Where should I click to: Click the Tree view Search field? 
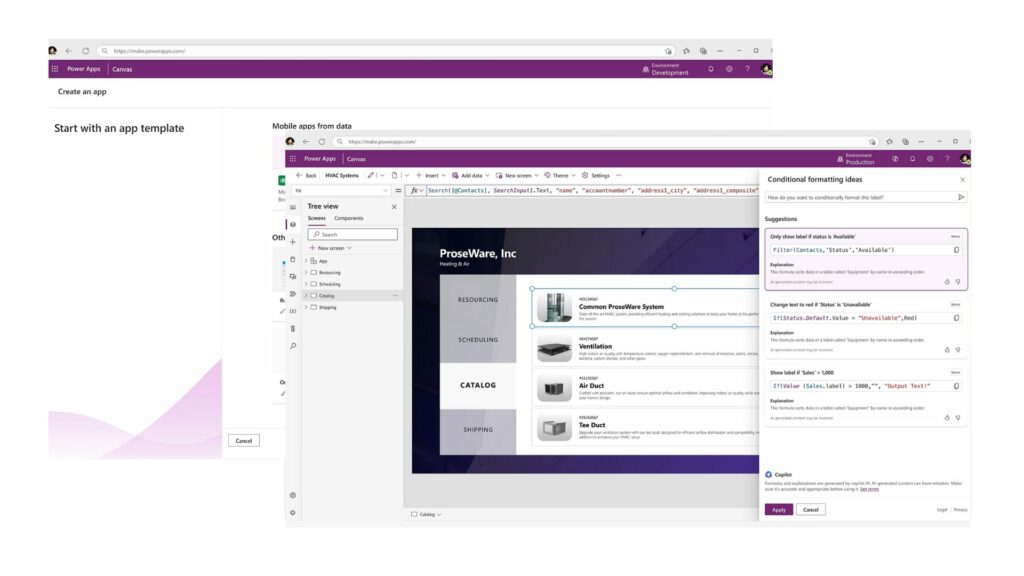352,235
